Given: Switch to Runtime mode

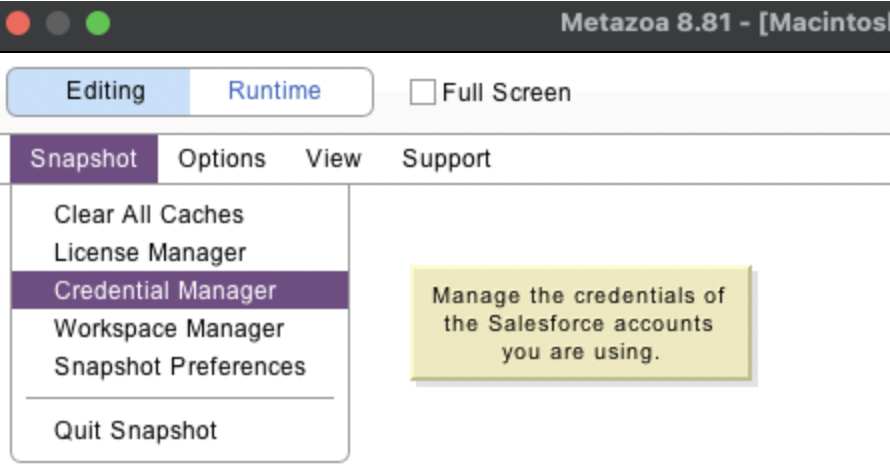Looking at the screenshot, I should (x=274, y=92).
